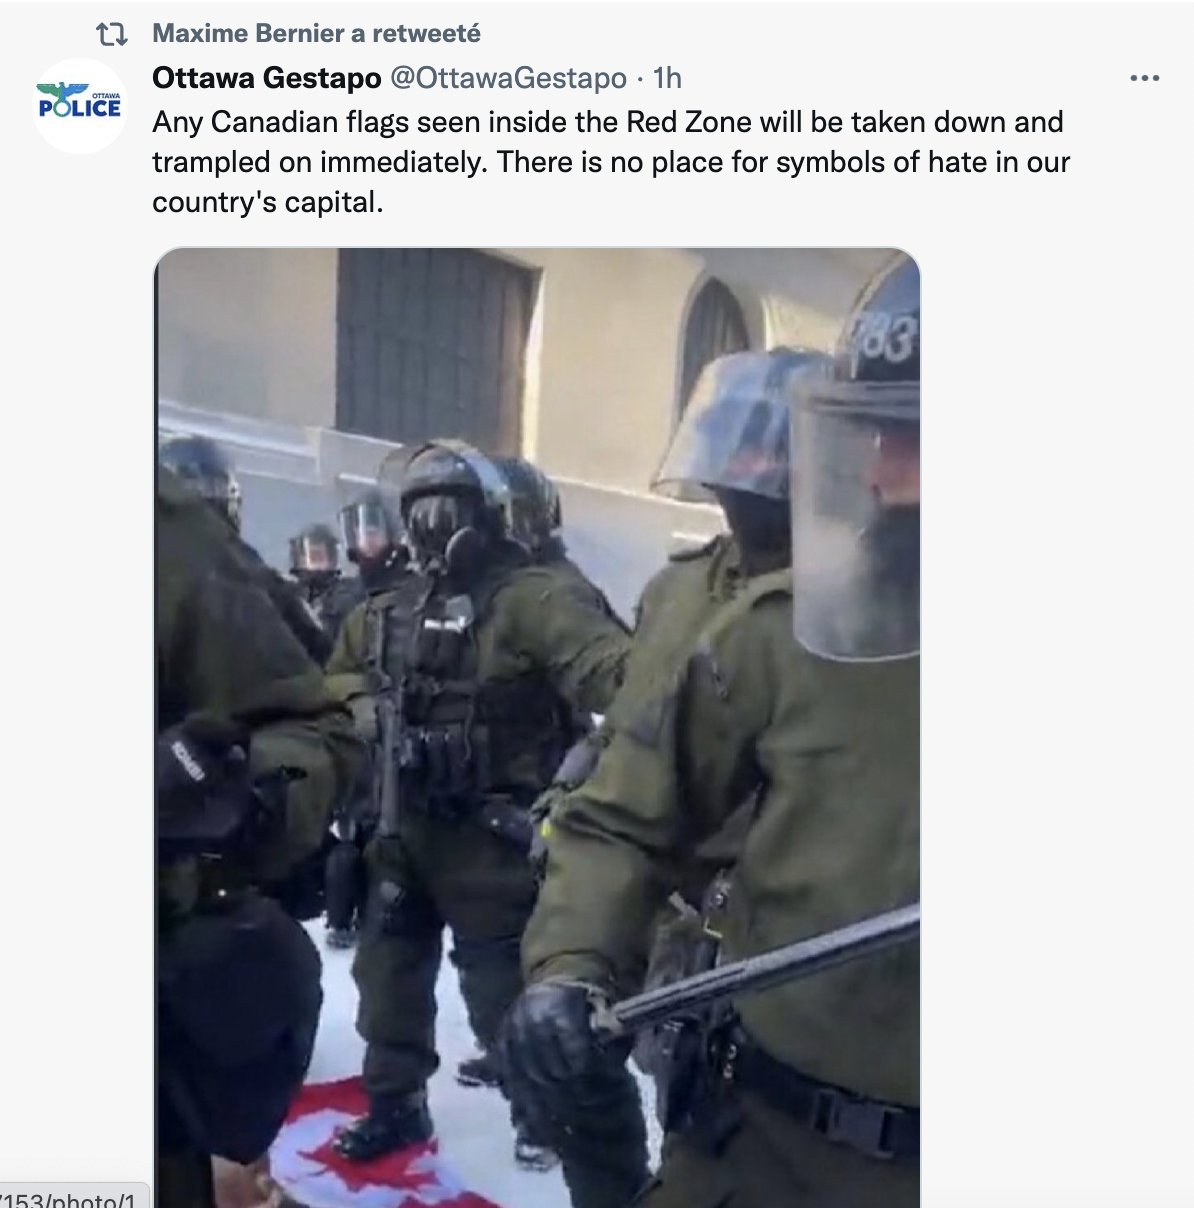Image resolution: width=1194 pixels, height=1208 pixels.
Task: Open tweet by clicking 'Any Canadian flags' line
Action: [x=608, y=122]
